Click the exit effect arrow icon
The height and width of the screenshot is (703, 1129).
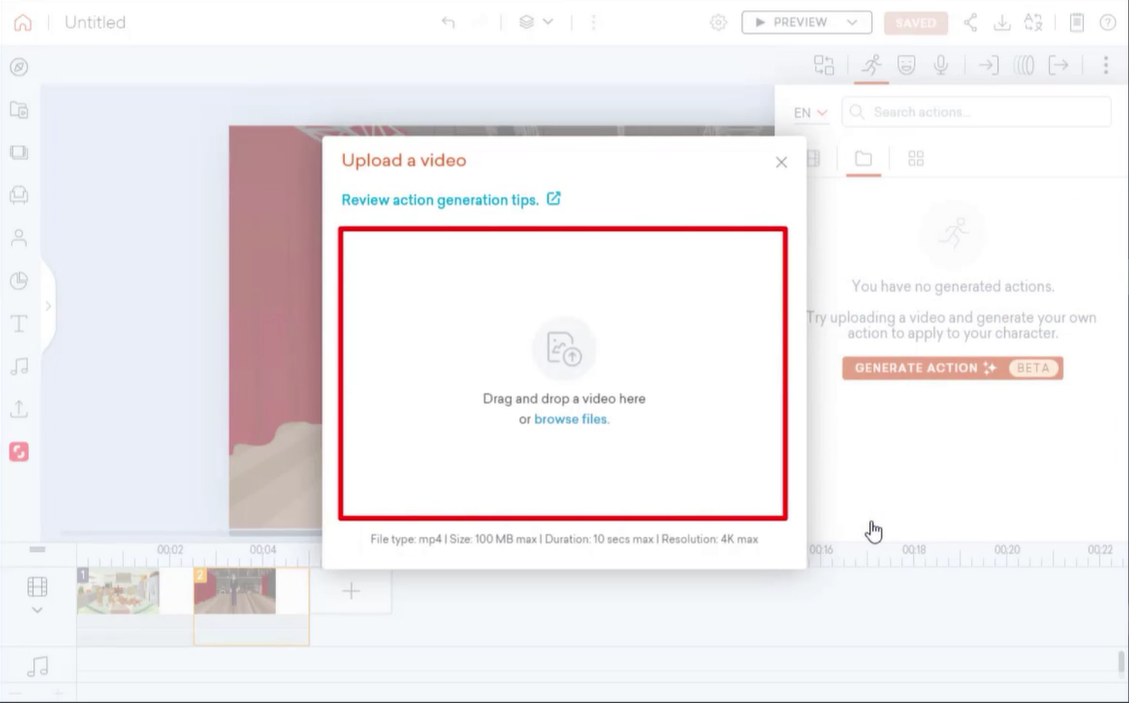coord(1058,65)
